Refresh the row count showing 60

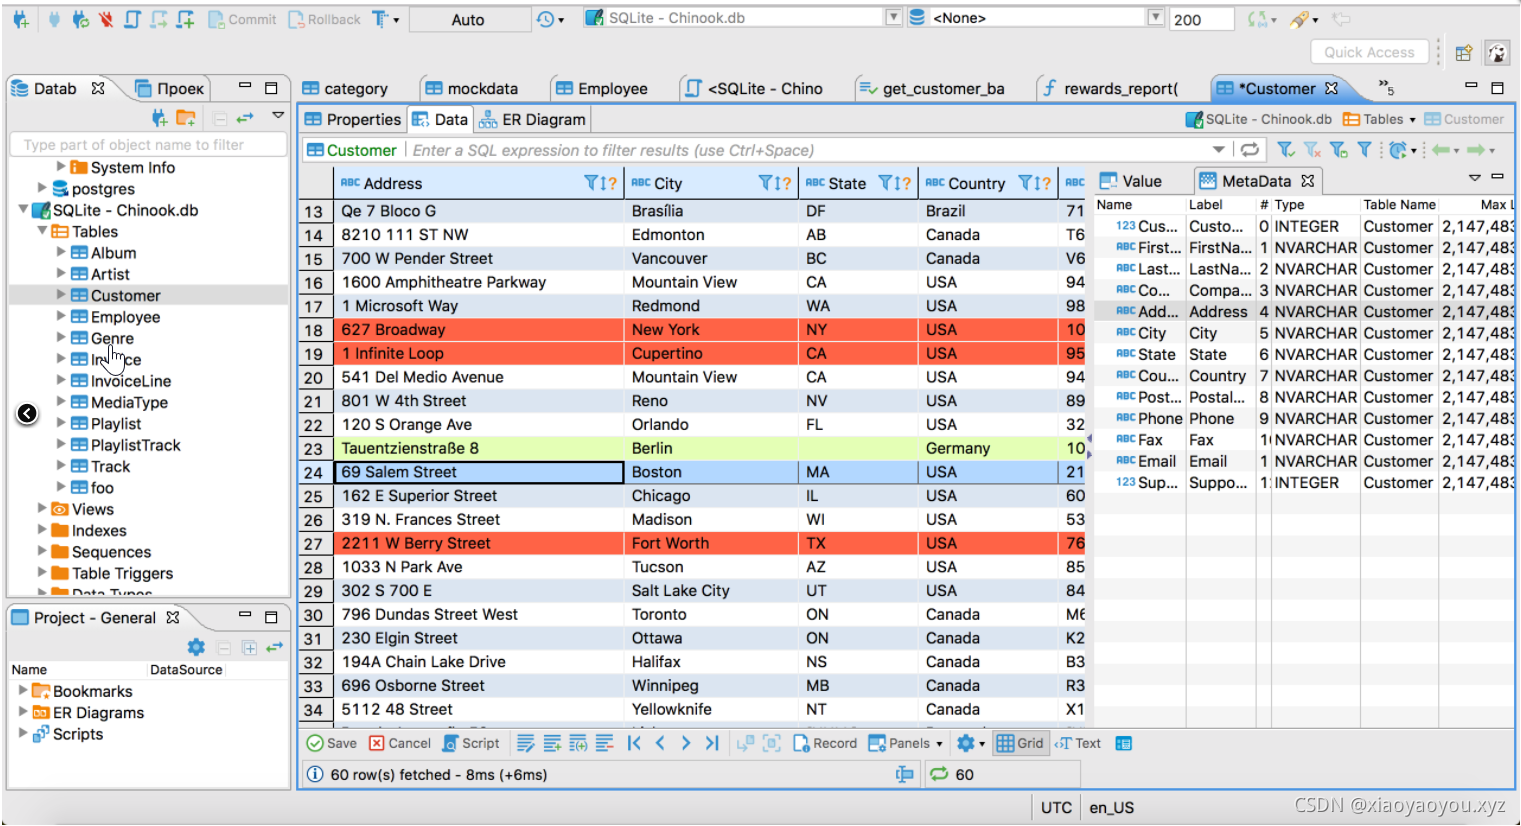[x=939, y=774]
